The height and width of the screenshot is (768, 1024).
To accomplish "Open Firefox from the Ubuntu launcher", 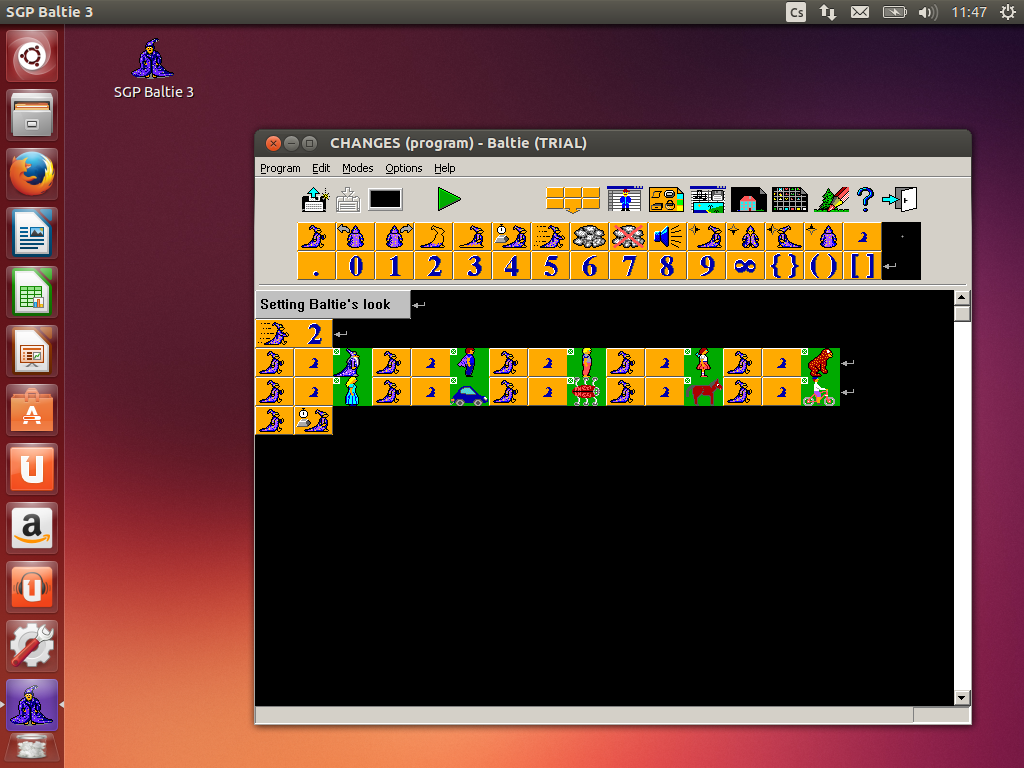I will 33,174.
